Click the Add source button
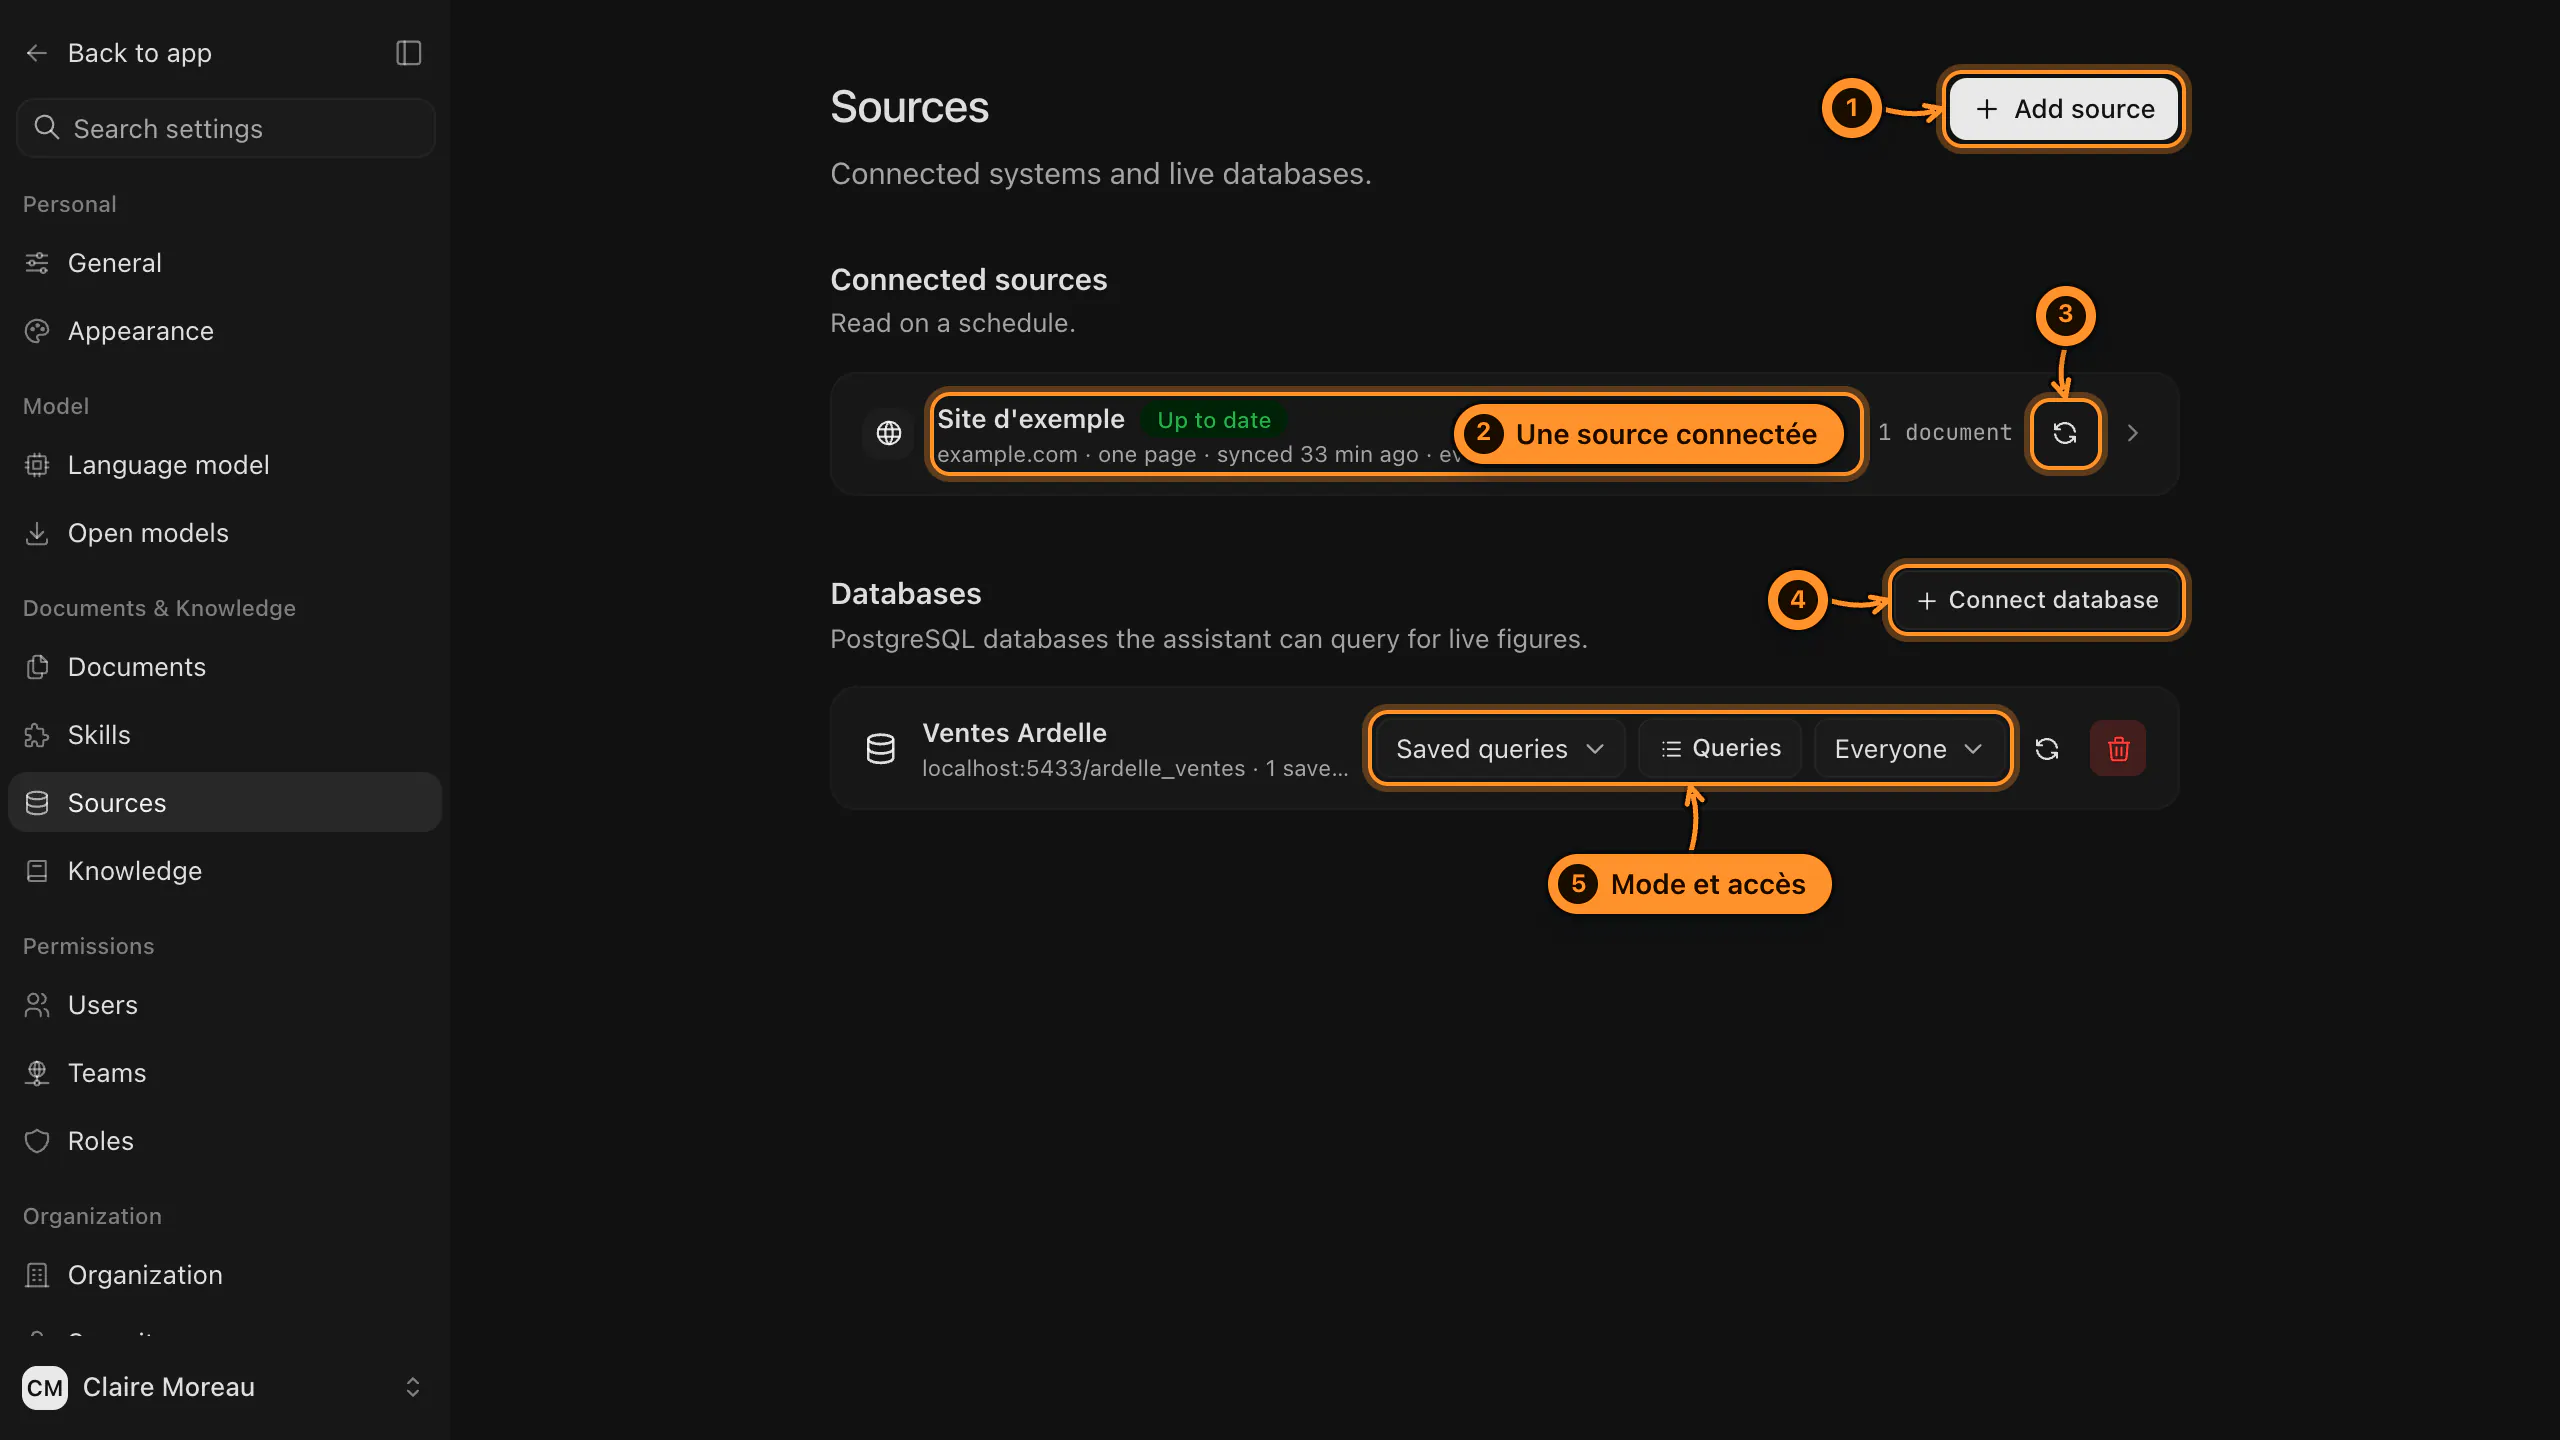 point(2064,109)
